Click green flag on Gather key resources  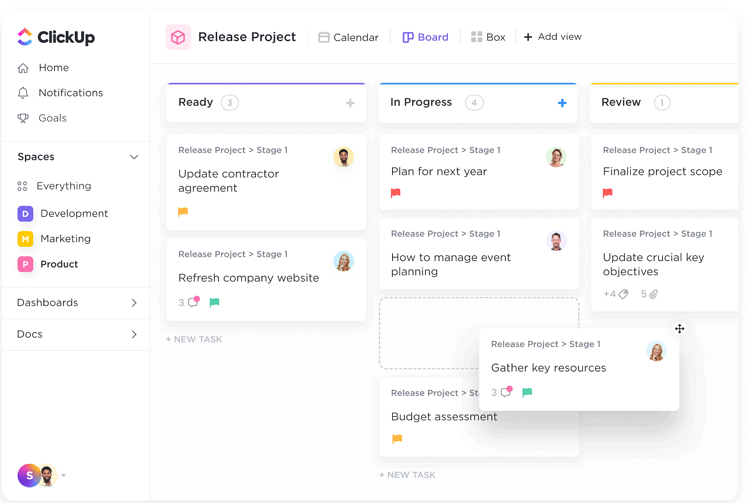[x=527, y=392]
